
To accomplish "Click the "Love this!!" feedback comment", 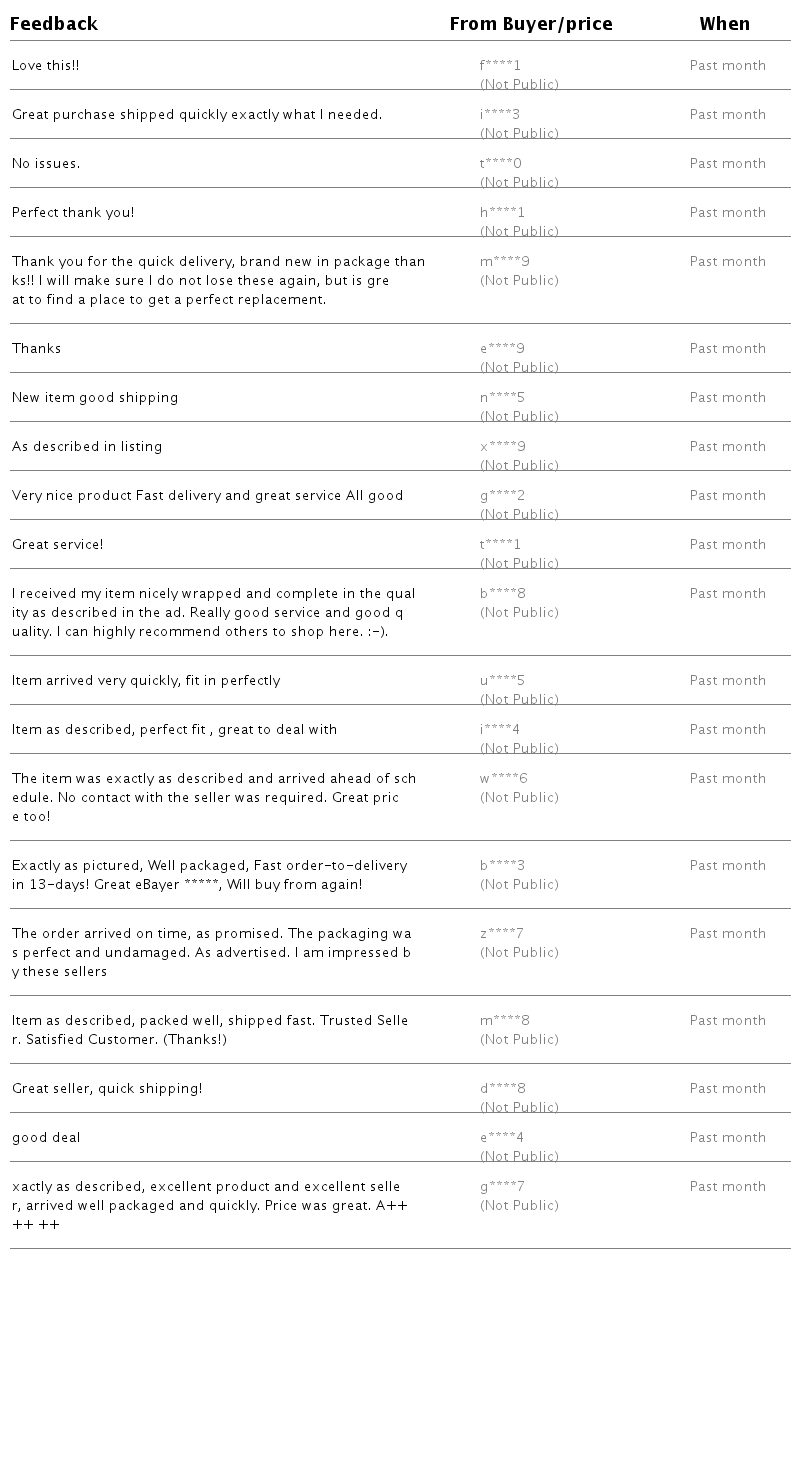I will (45, 66).
